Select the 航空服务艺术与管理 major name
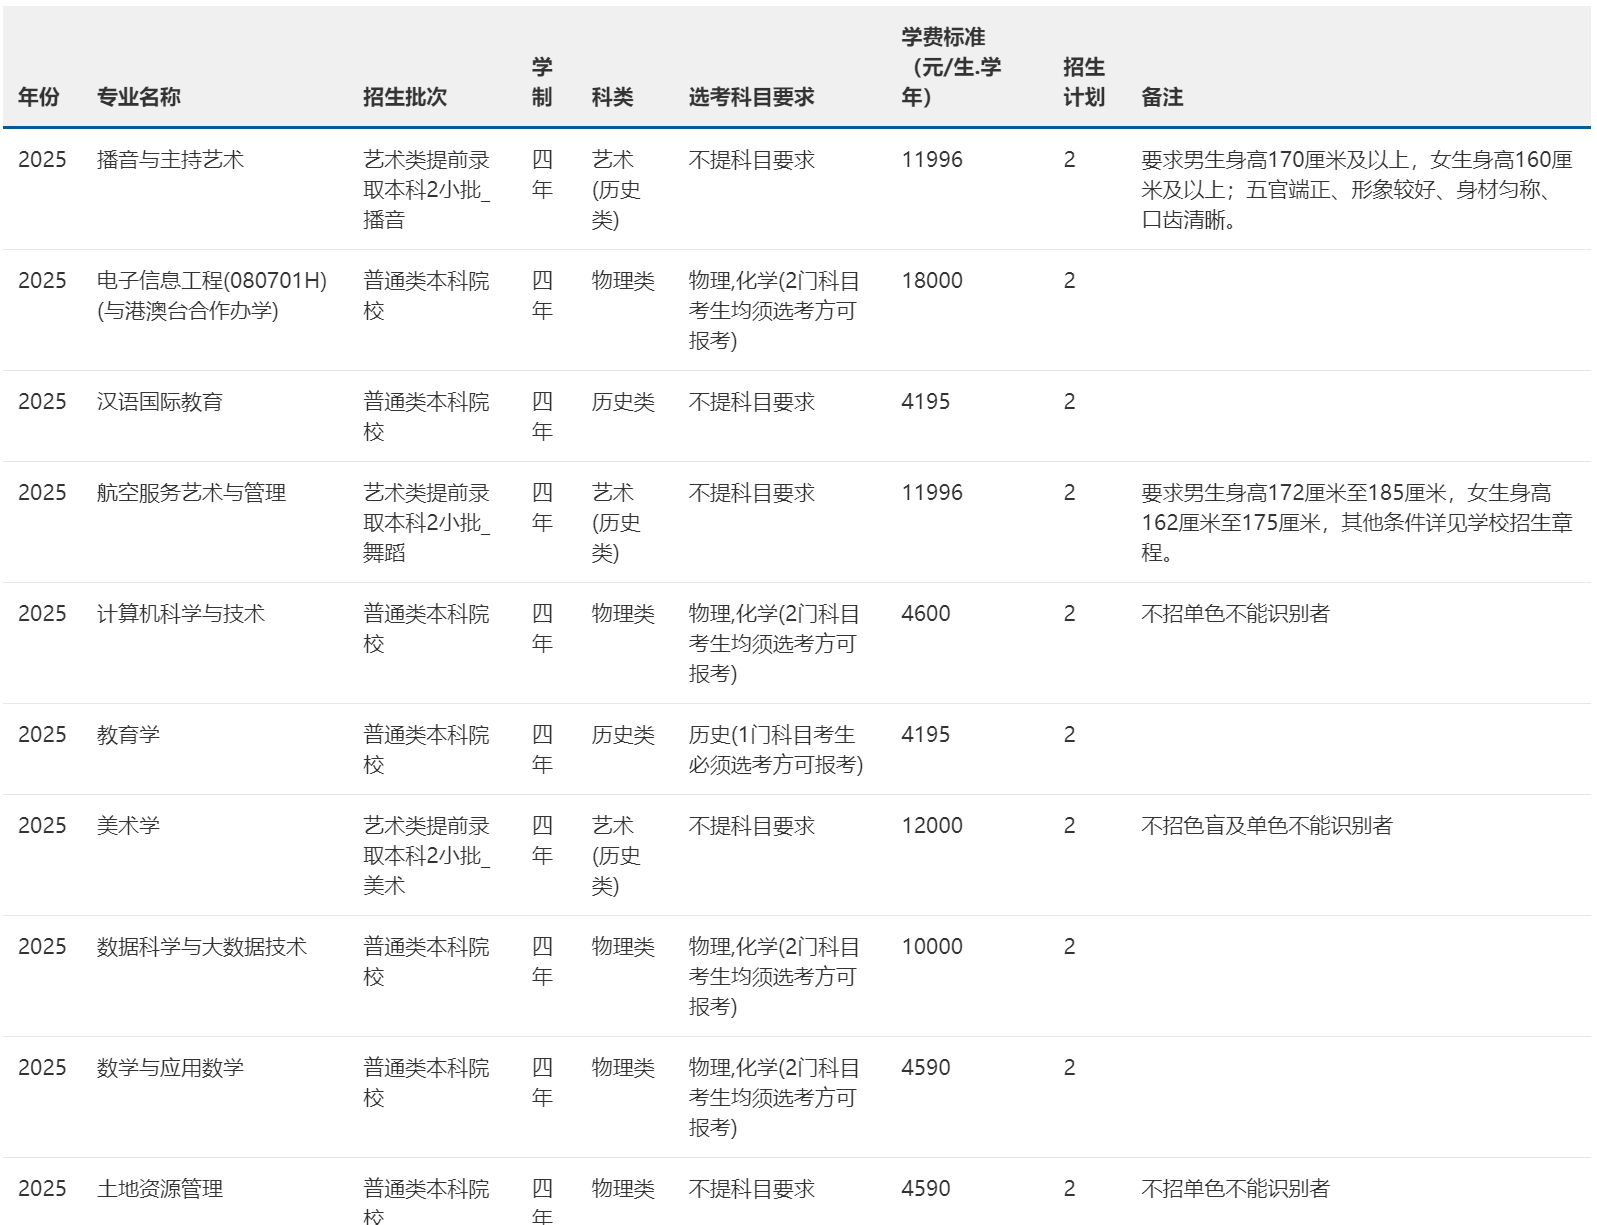Screen dimensions: 1597x1225 [191, 493]
